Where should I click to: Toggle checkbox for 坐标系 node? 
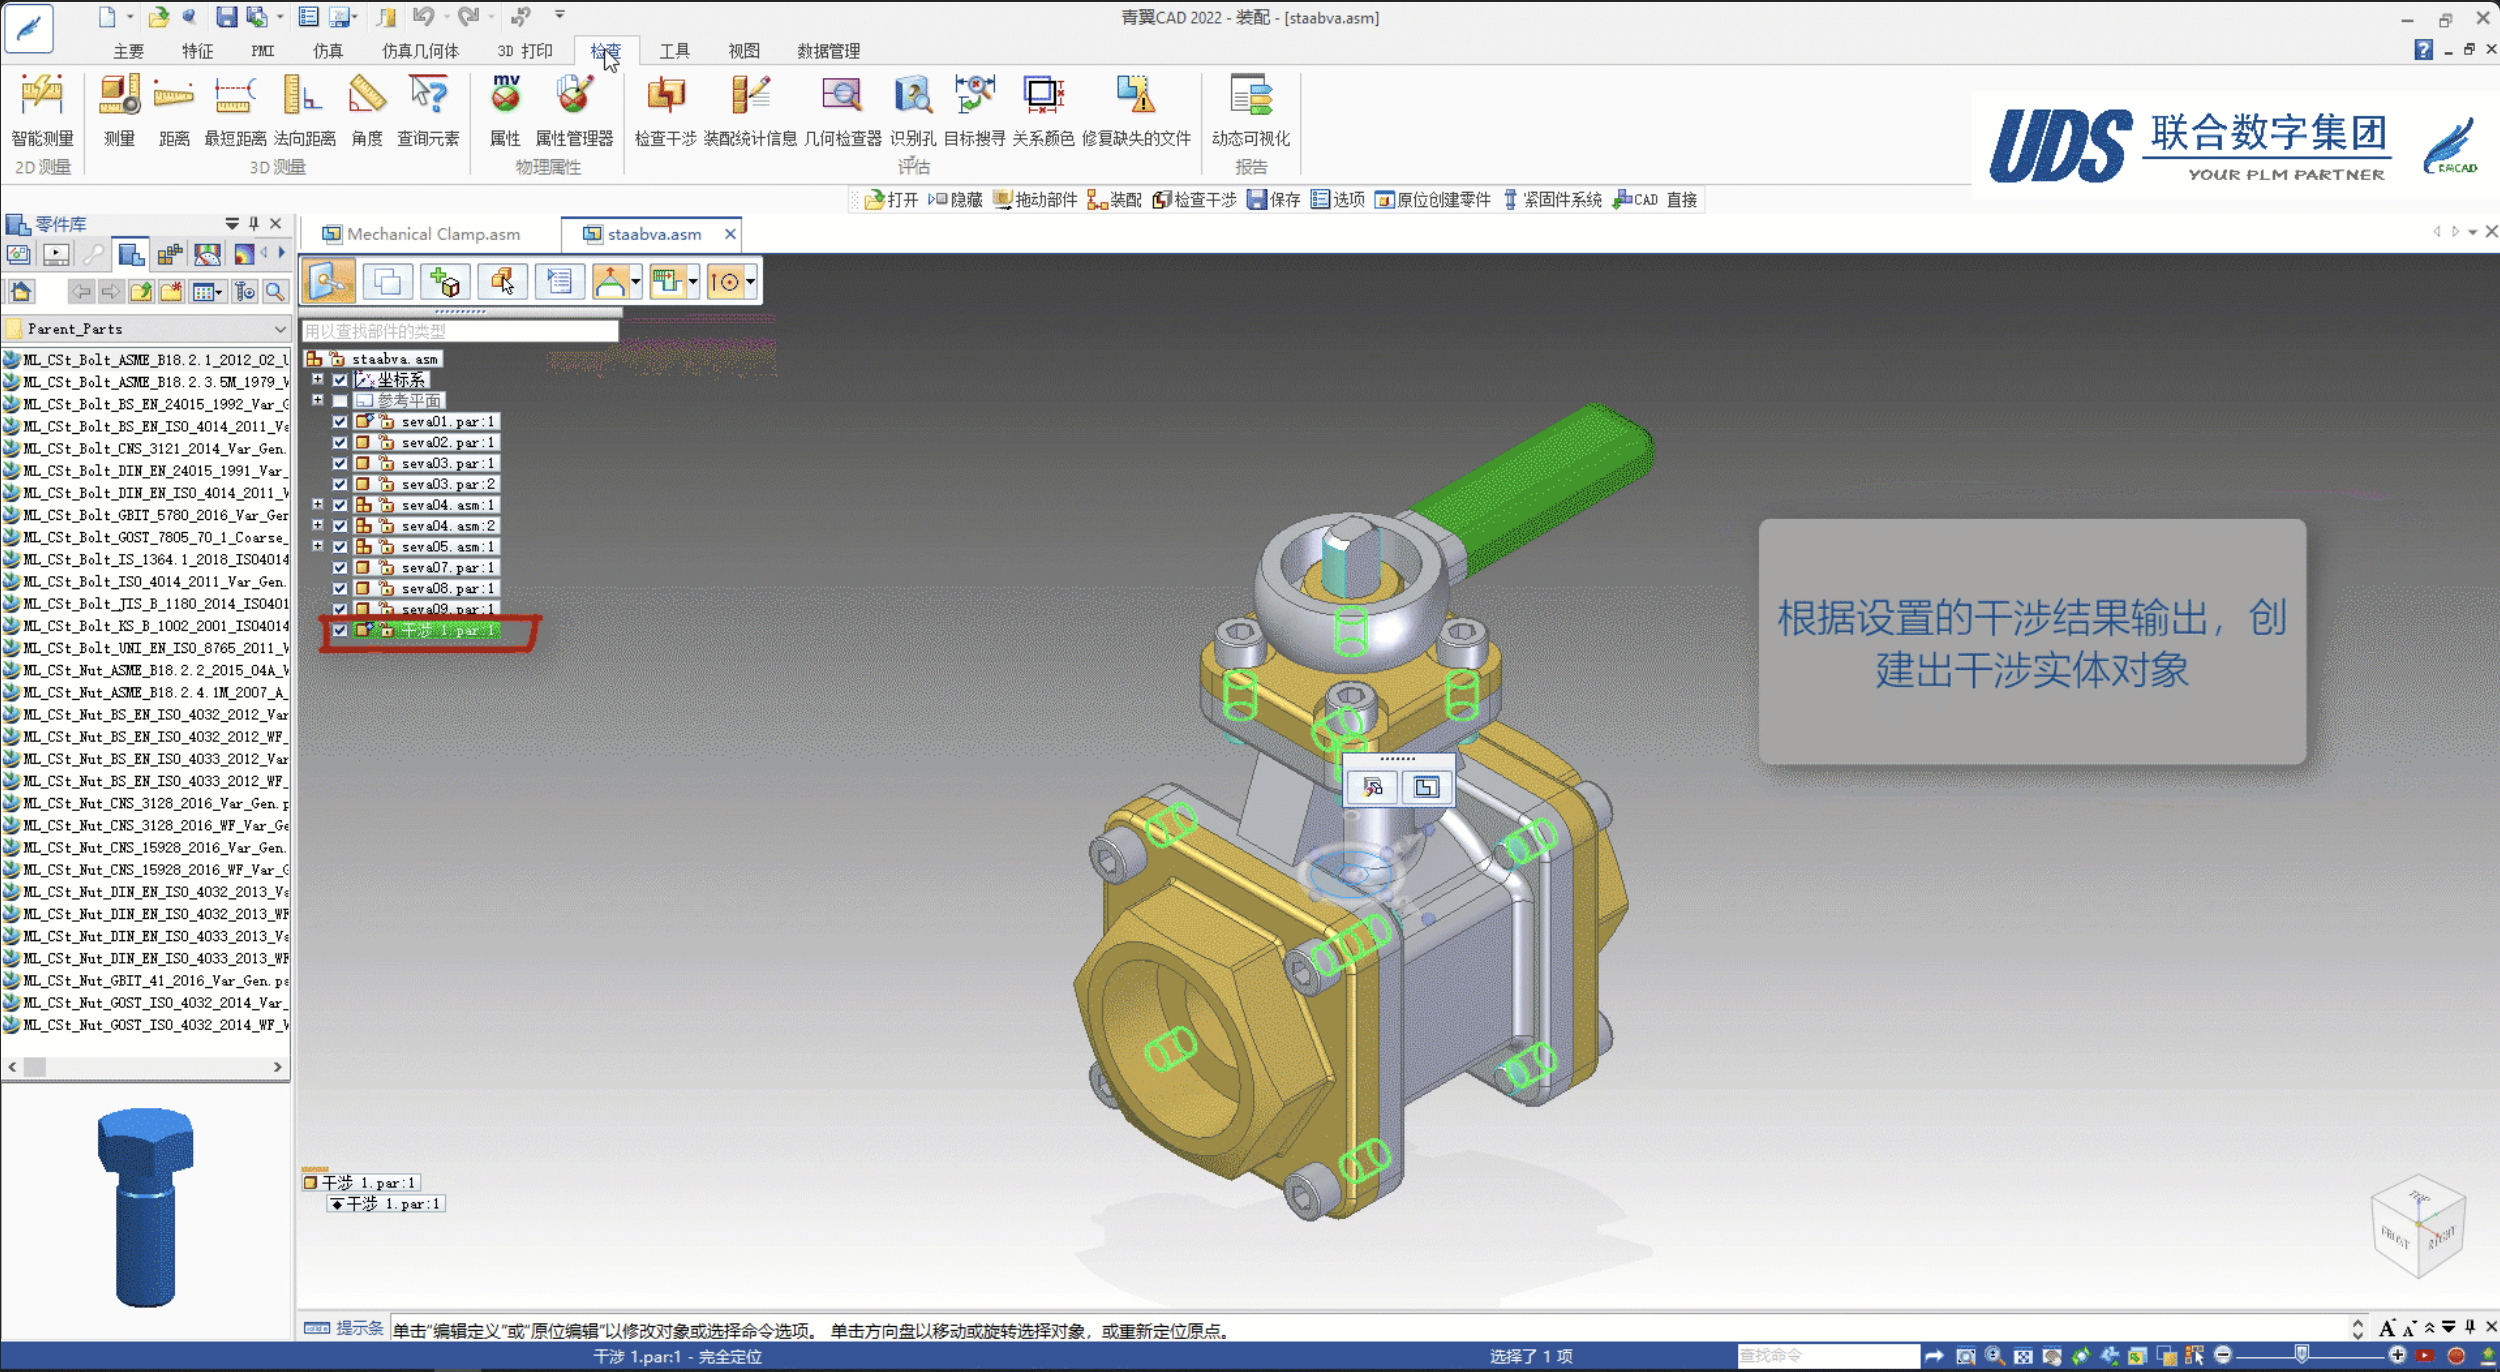340,380
